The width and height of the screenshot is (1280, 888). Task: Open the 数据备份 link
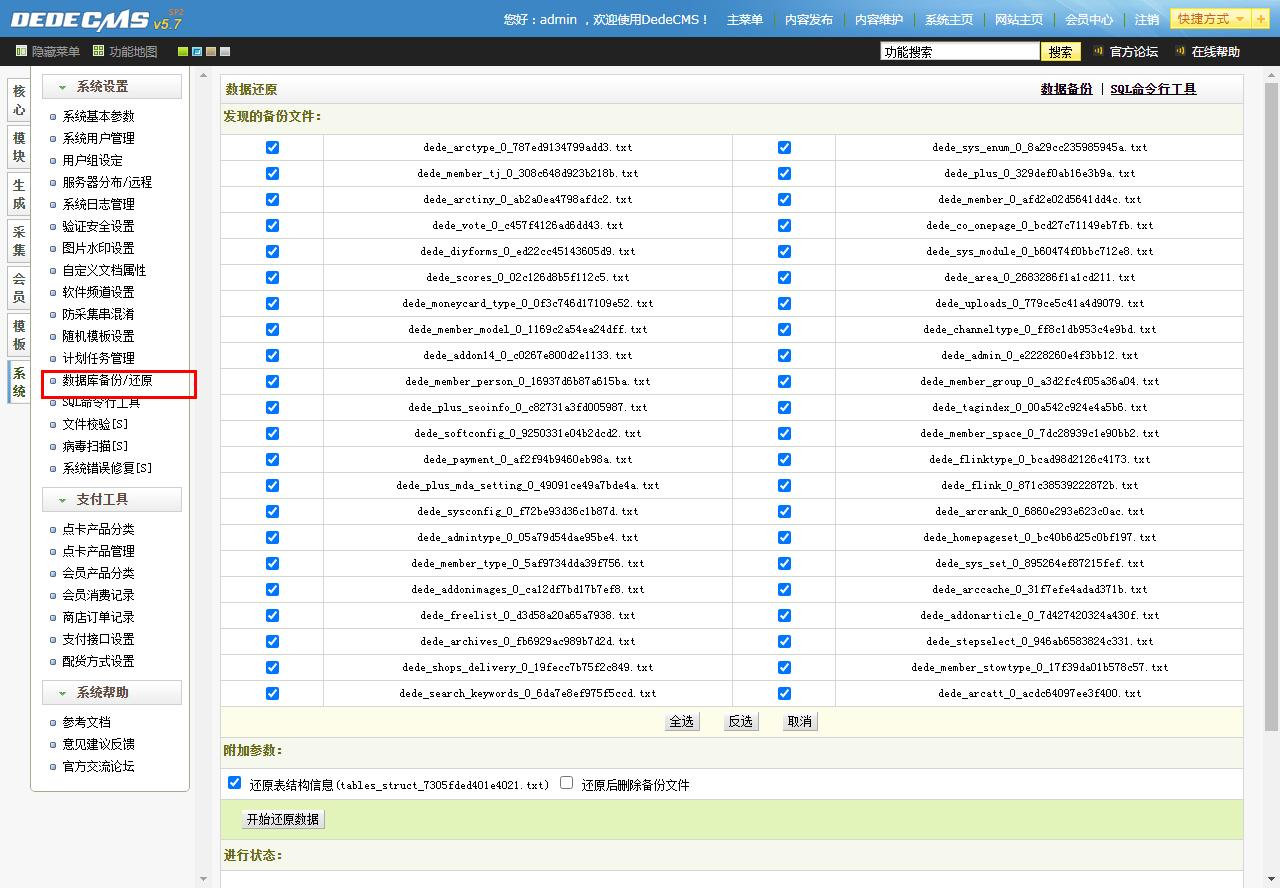tap(1066, 89)
